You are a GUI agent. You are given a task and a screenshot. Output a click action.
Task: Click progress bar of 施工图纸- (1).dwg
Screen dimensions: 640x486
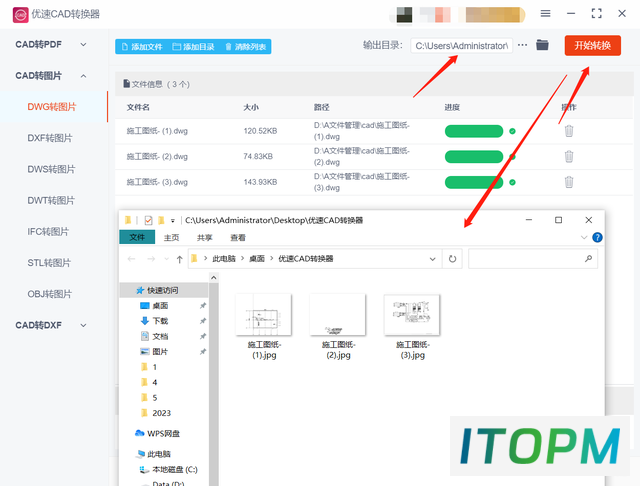[x=474, y=131]
